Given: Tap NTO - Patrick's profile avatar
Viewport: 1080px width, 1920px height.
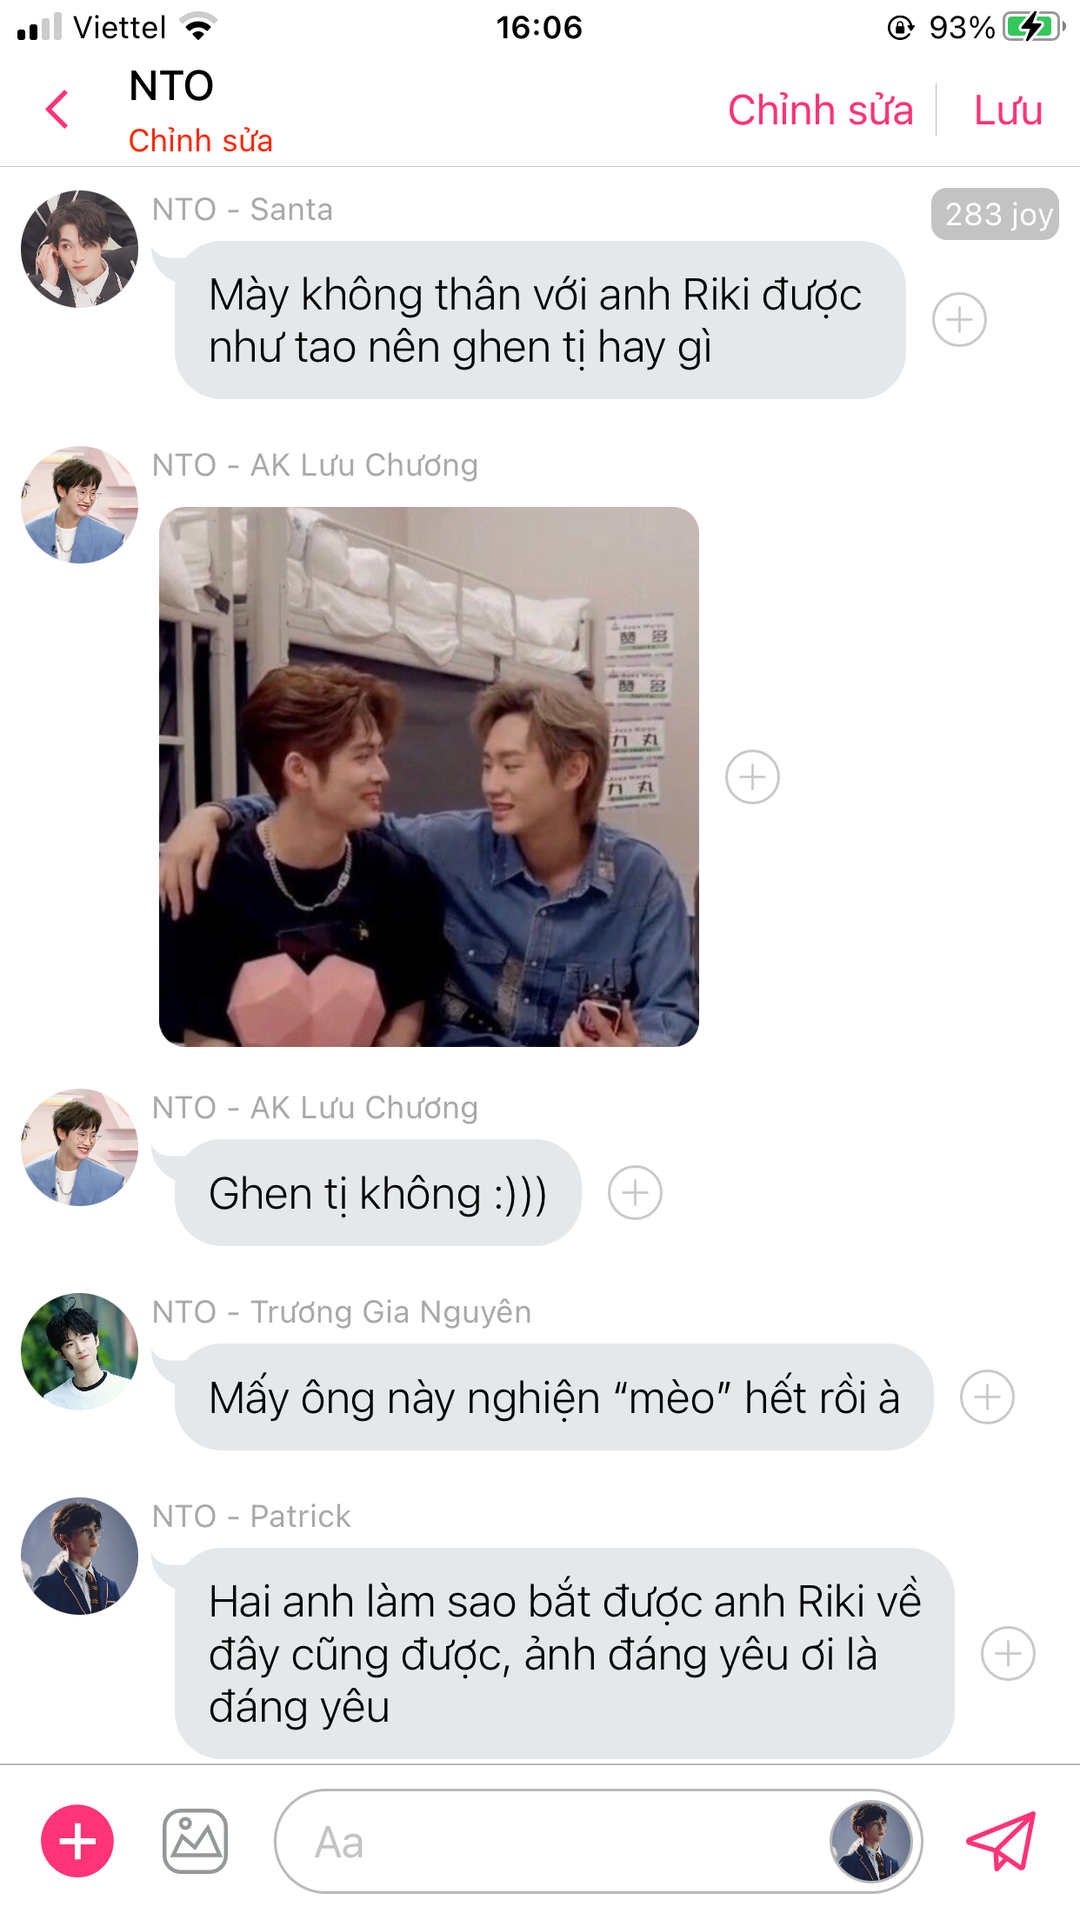Looking at the screenshot, I should pos(80,1556).
